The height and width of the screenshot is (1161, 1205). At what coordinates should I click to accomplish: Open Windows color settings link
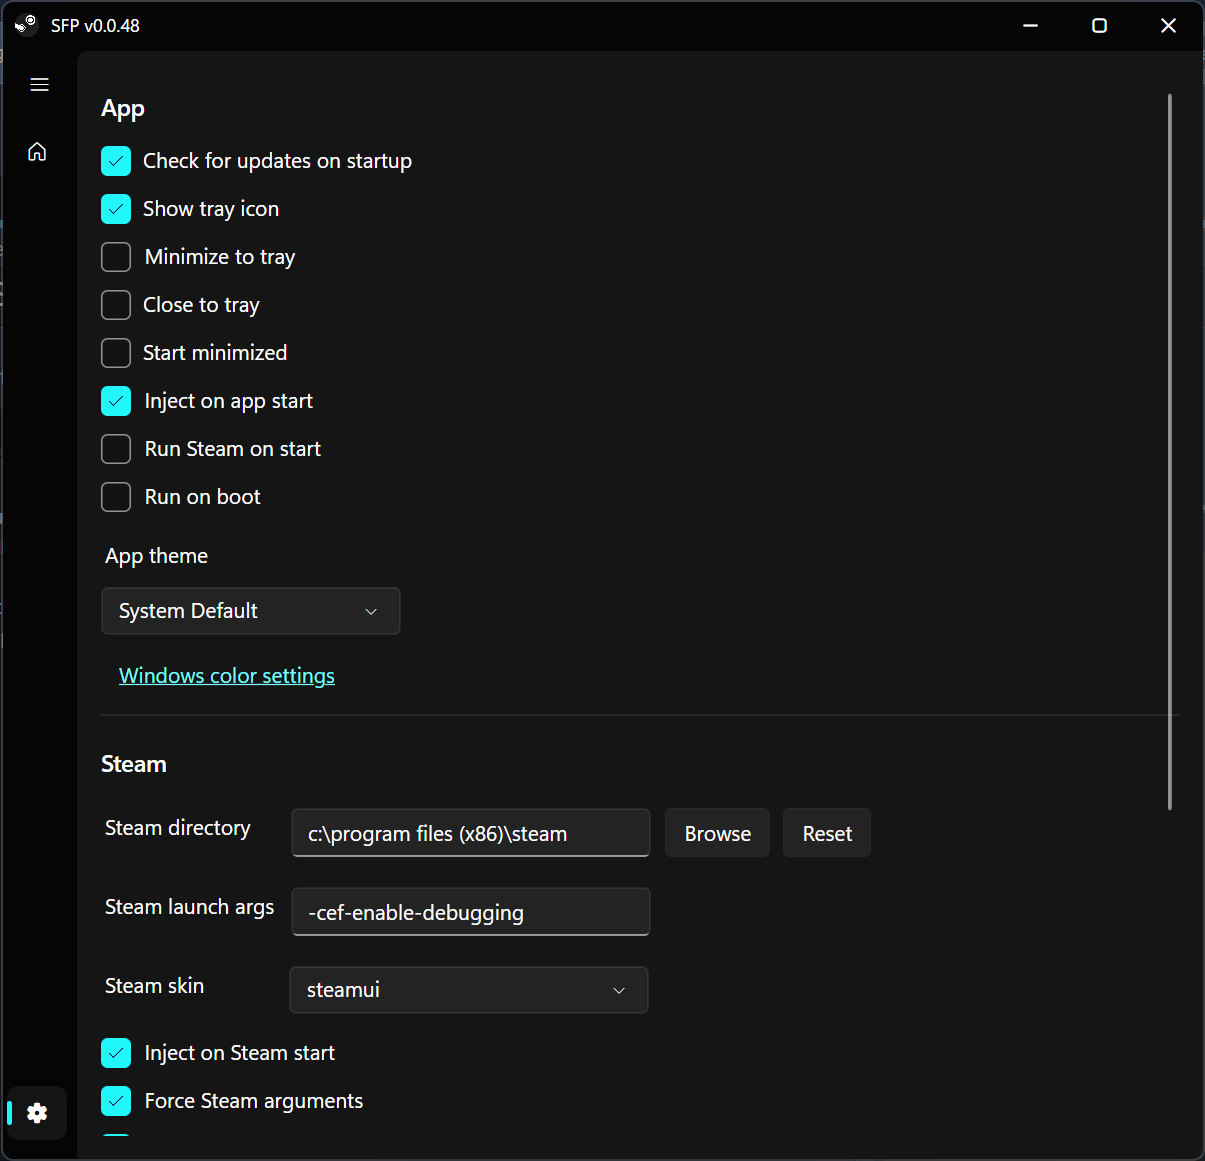227,676
